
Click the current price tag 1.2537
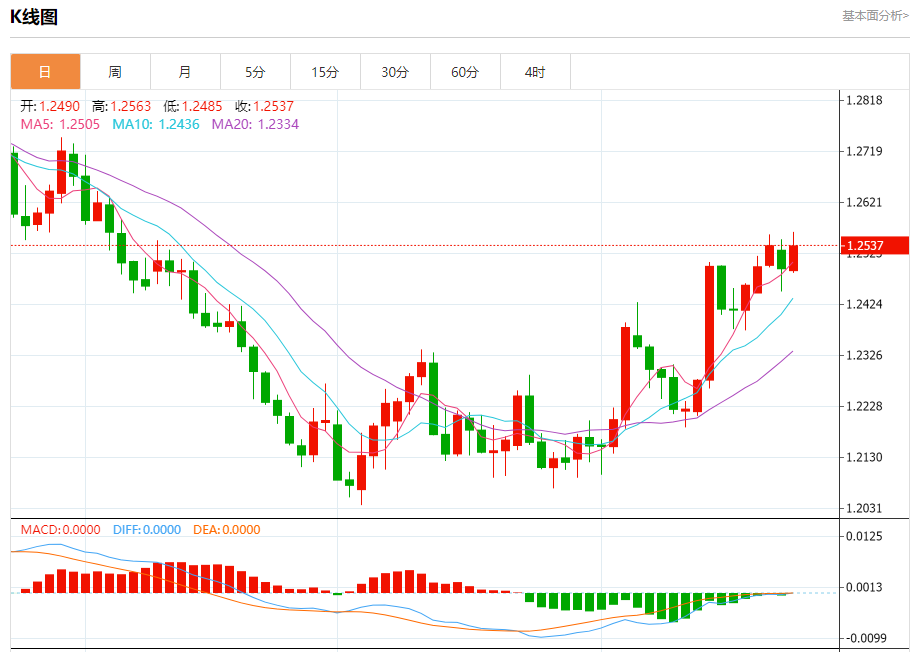click(875, 245)
